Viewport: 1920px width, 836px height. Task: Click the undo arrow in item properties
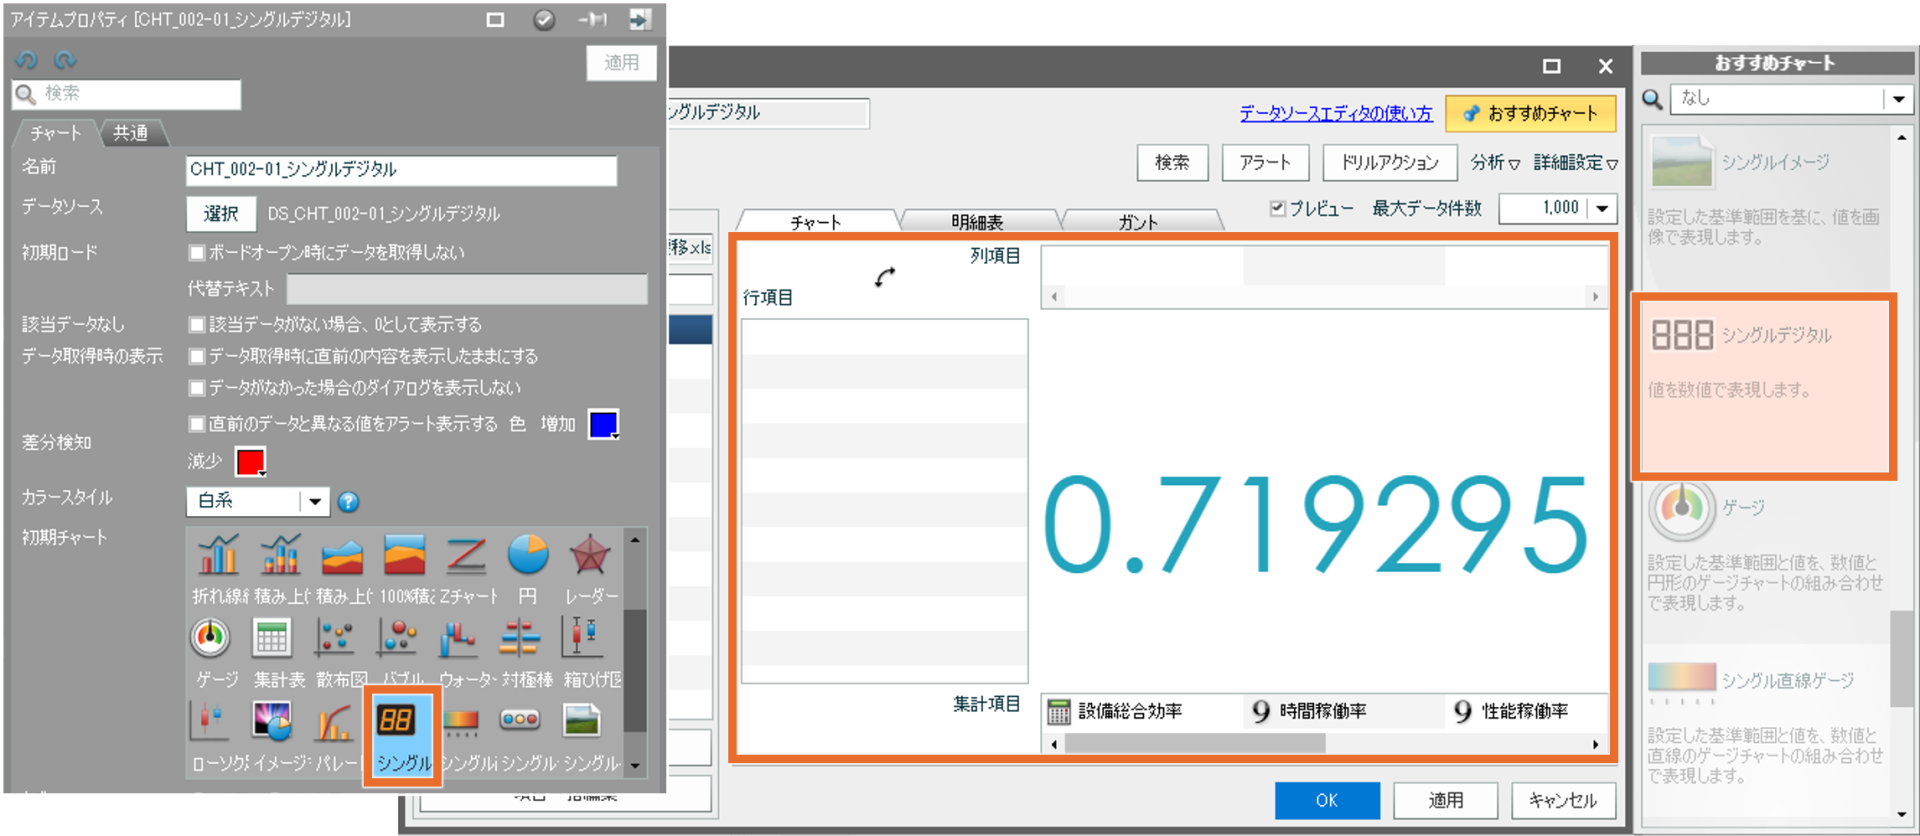pyautogui.click(x=27, y=60)
